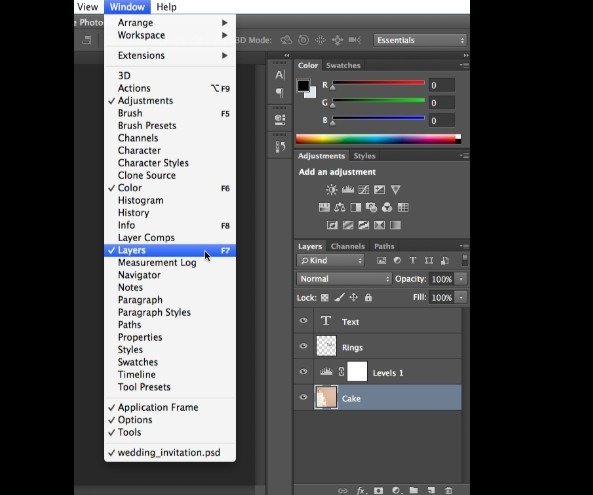
Task: Open the Fill slider arrow
Action: click(x=461, y=297)
